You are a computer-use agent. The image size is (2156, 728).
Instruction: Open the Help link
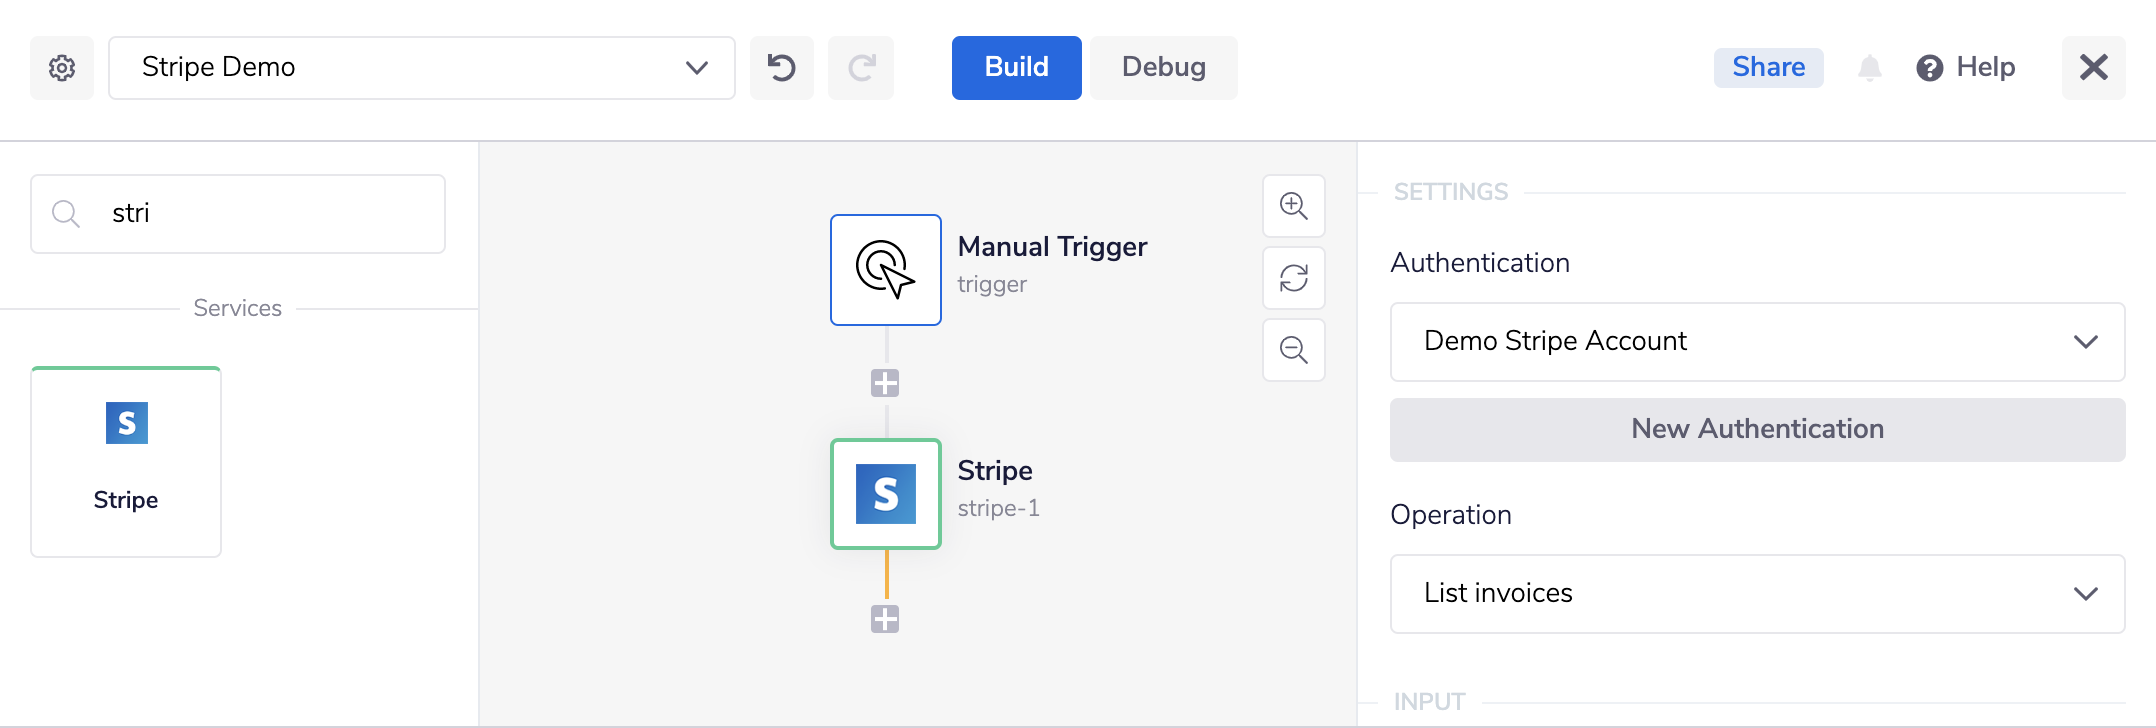(1966, 68)
